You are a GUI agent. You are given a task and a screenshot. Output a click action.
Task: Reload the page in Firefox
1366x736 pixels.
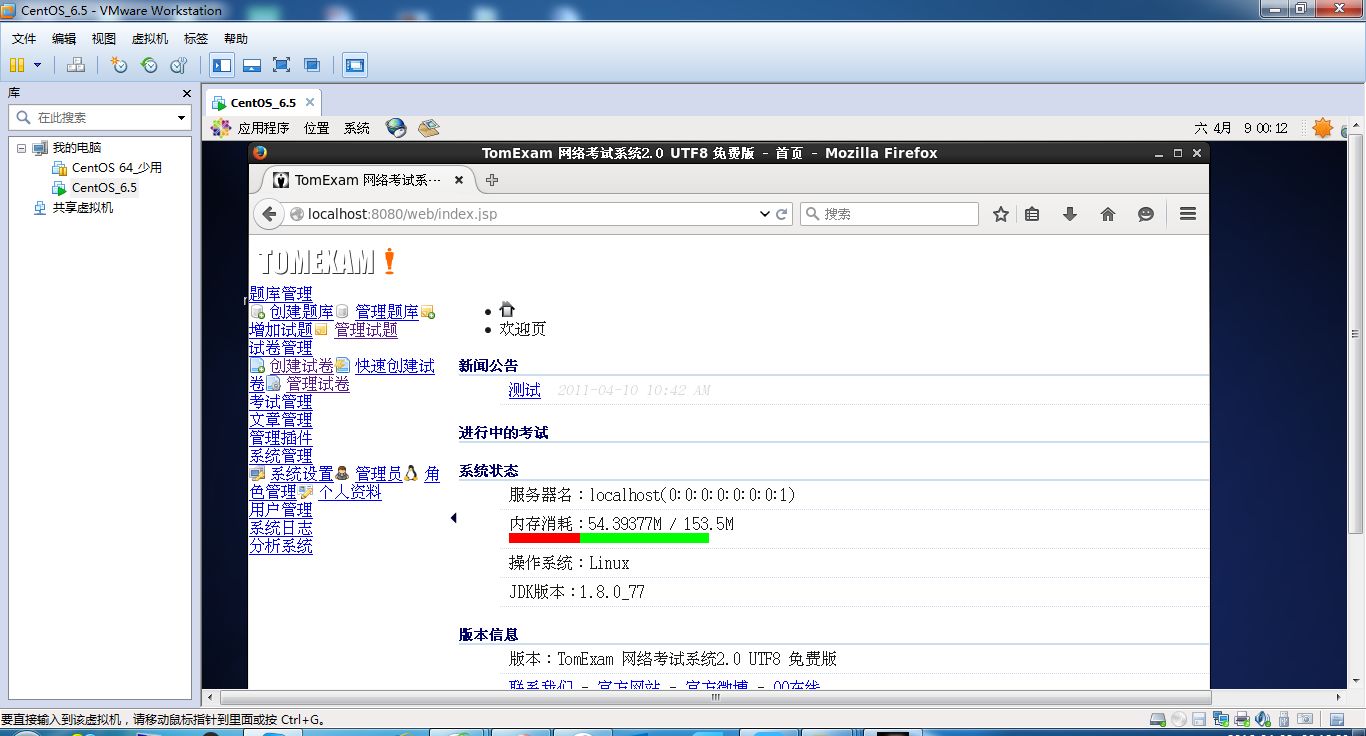(782, 214)
